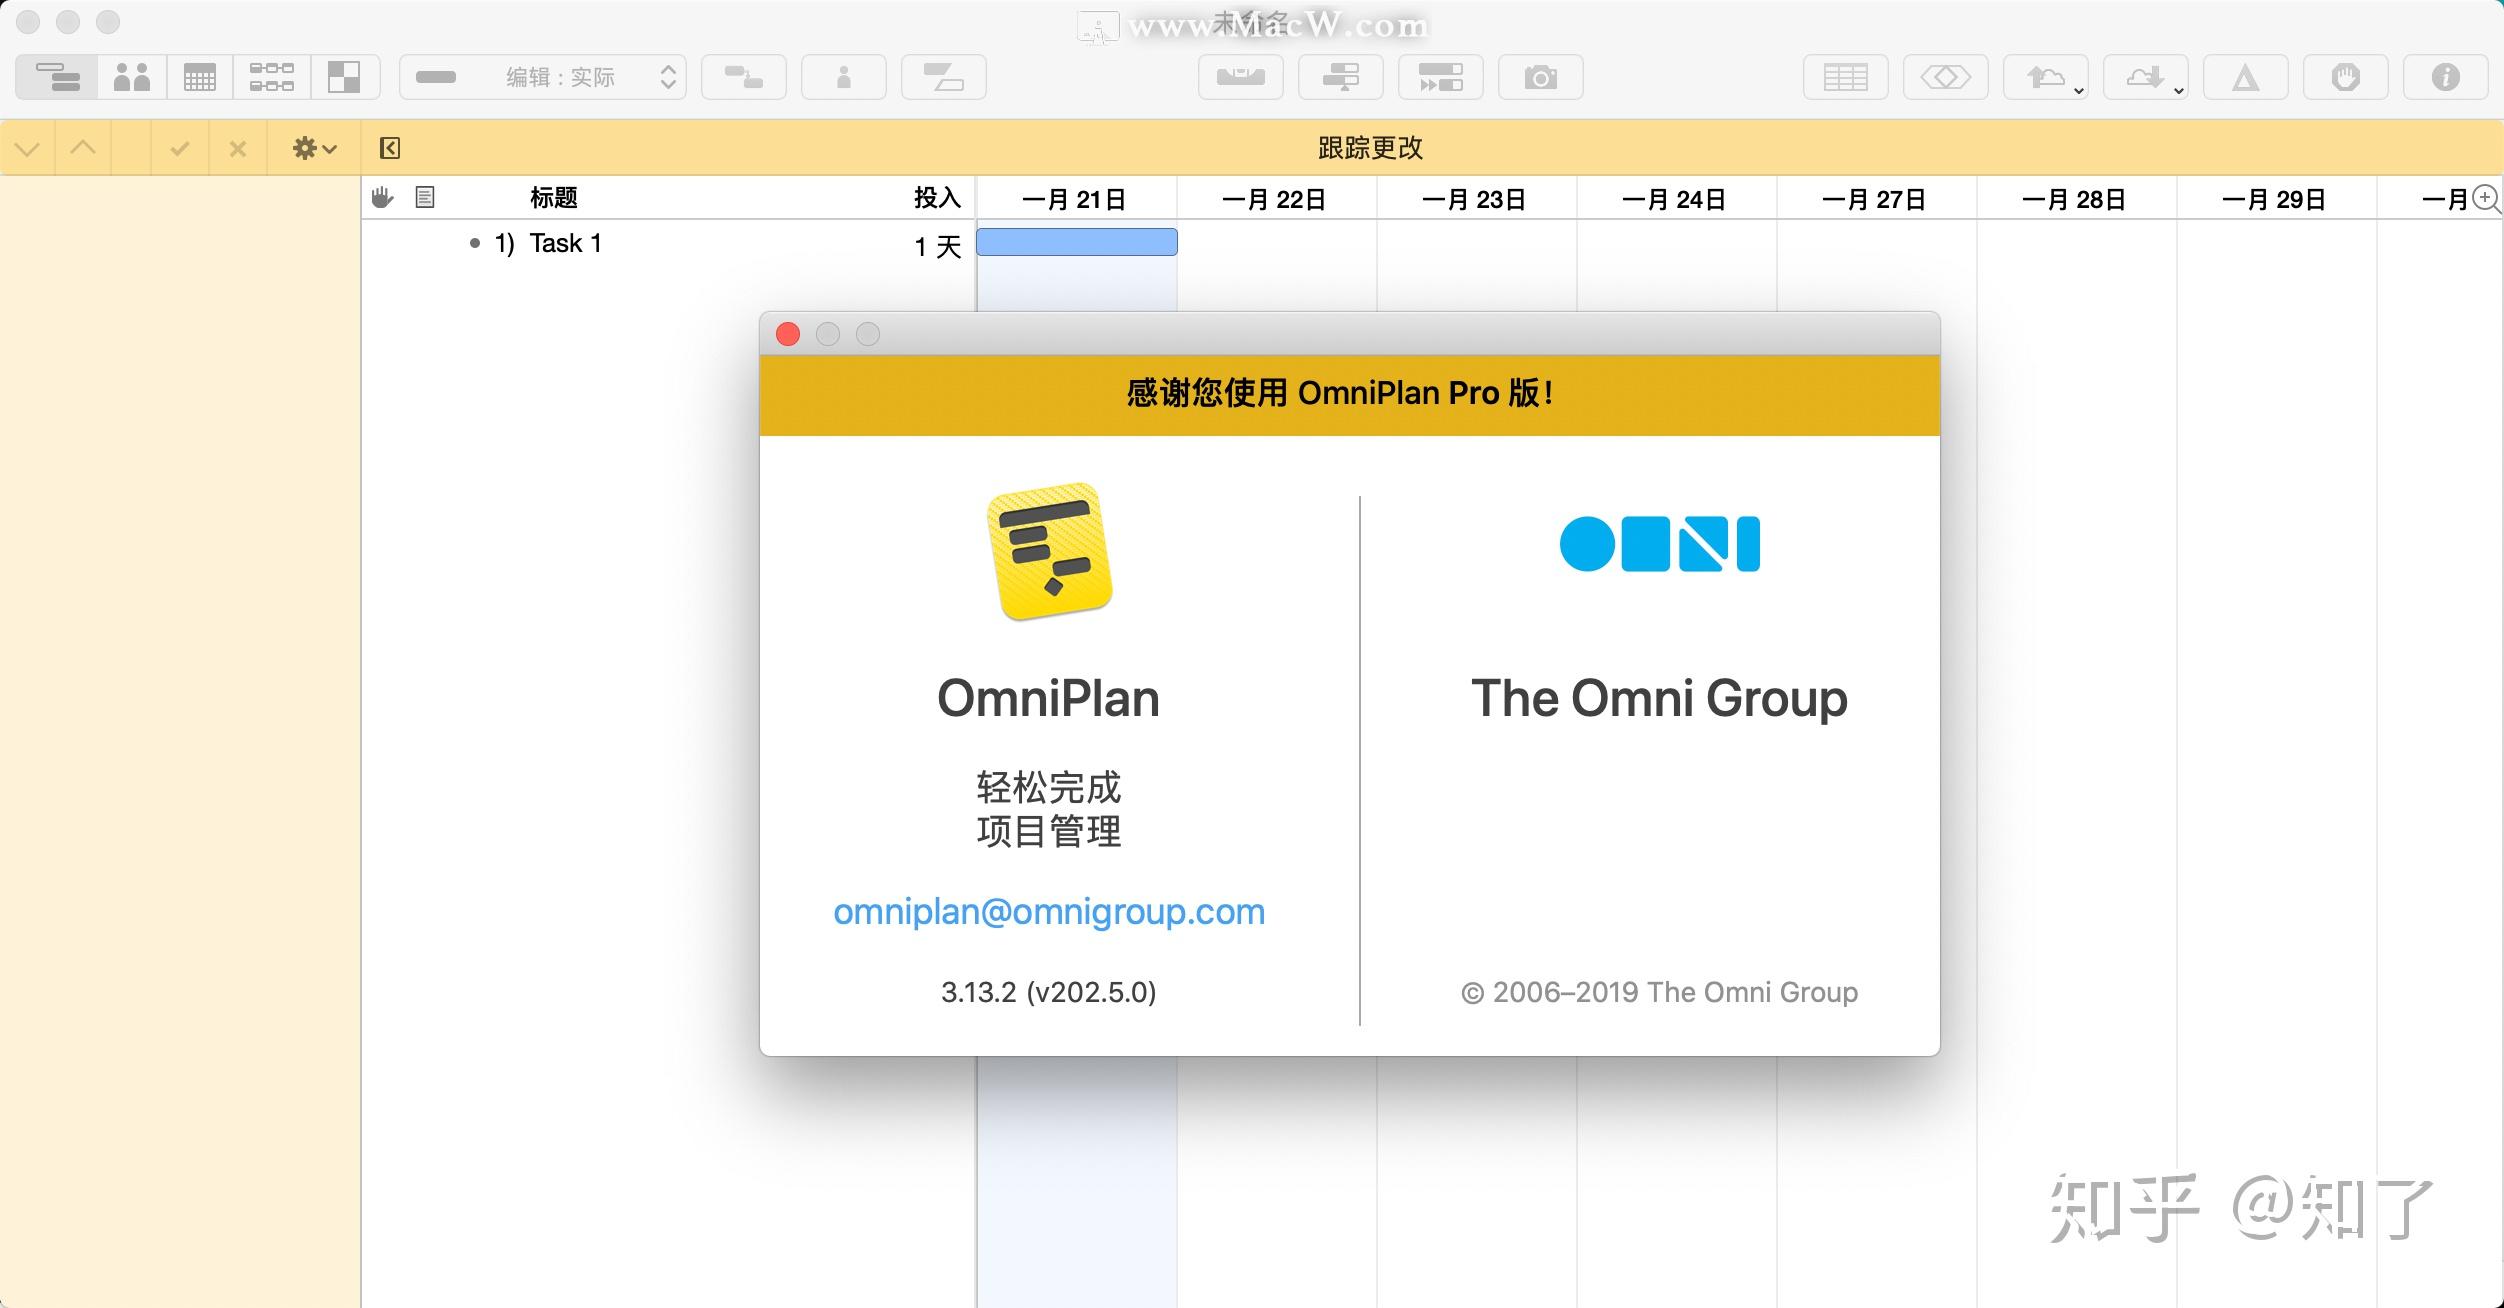The height and width of the screenshot is (1308, 2504).
Task: Select the Gantt task view icon
Action: tap(57, 76)
